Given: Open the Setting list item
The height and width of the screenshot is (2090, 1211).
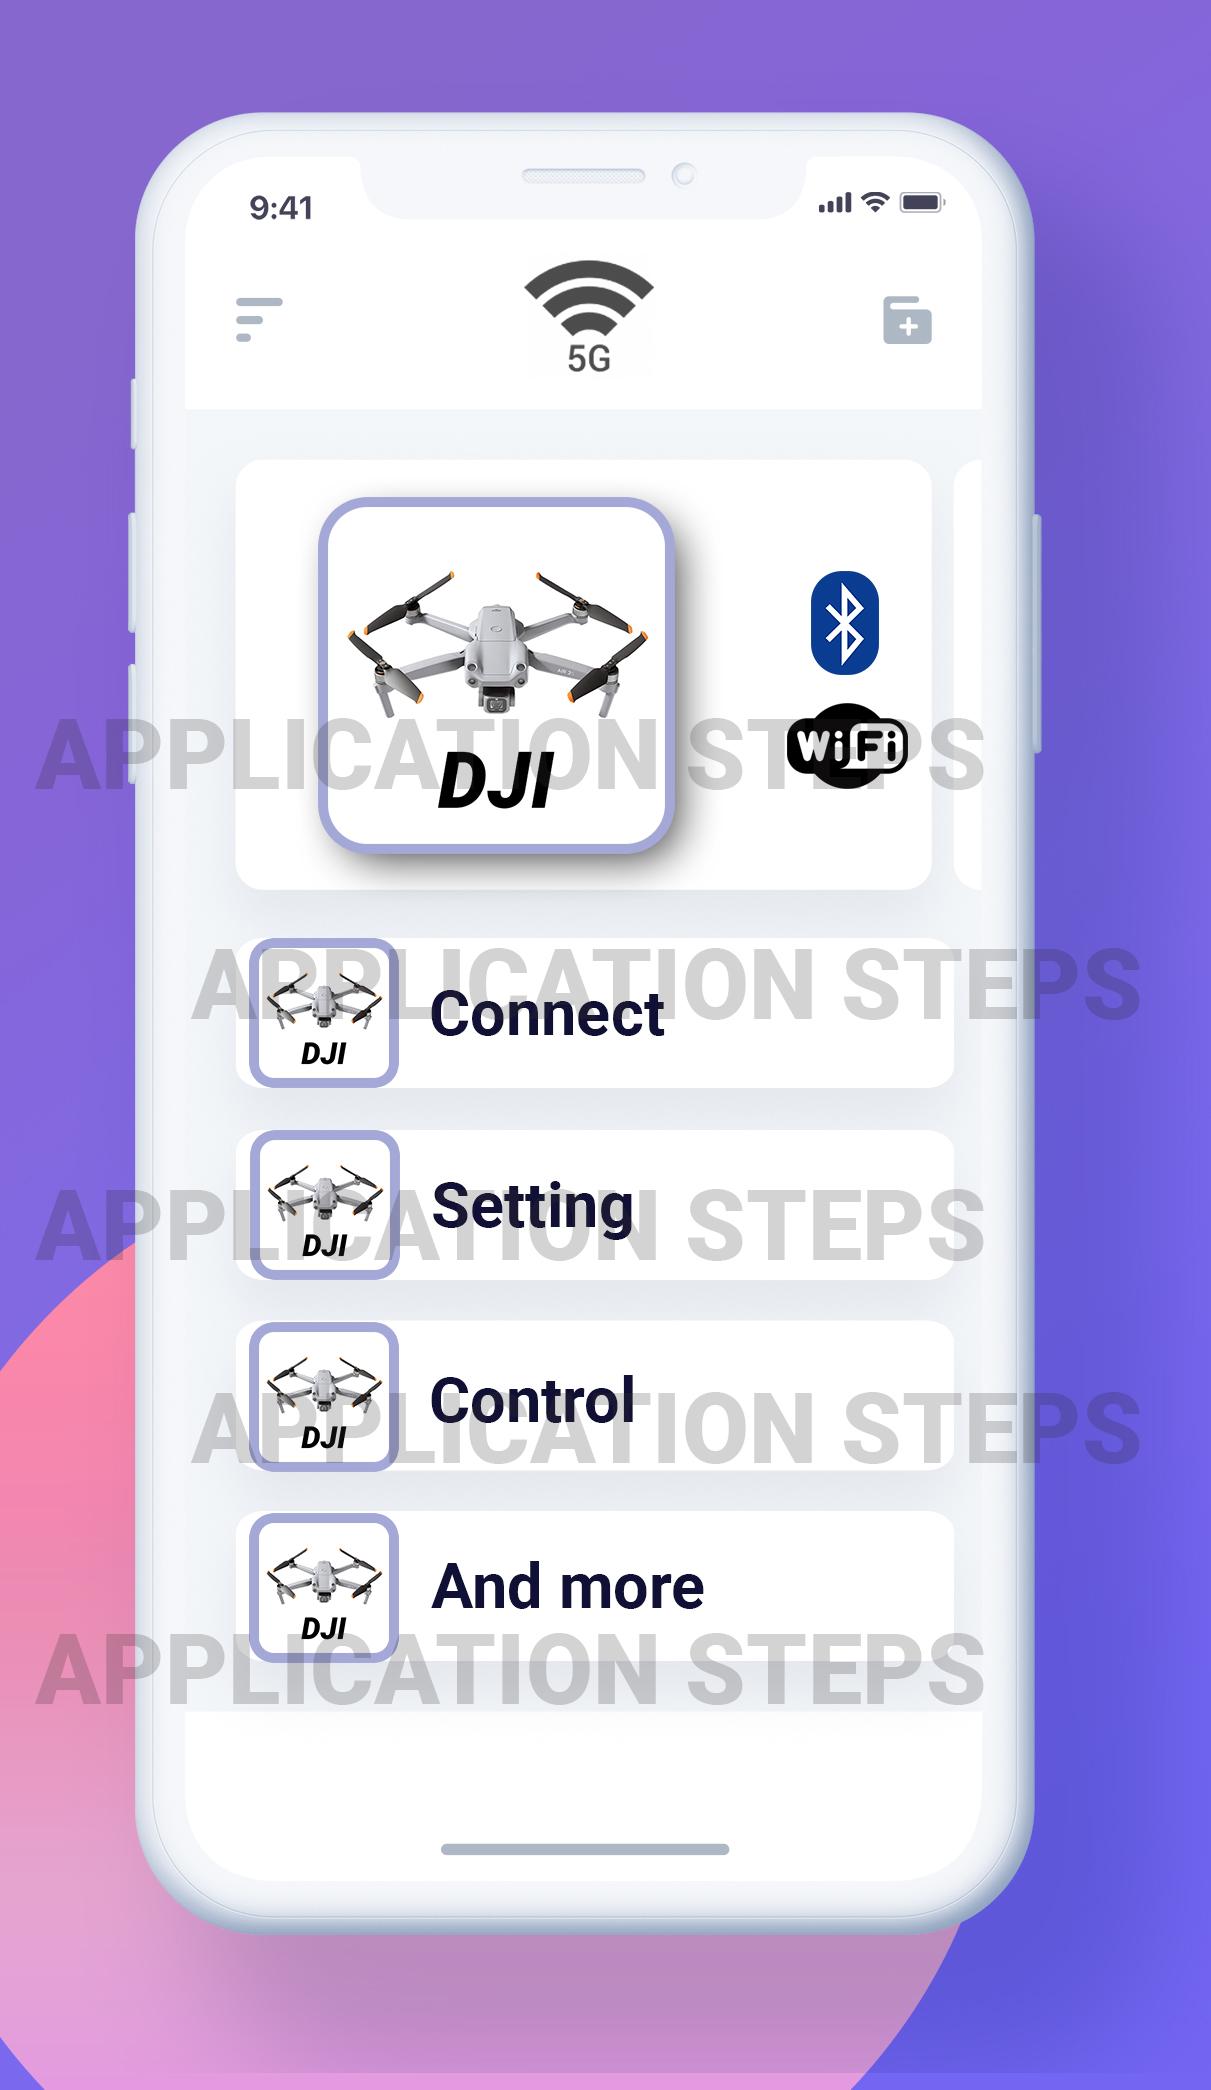Looking at the screenshot, I should [x=594, y=1205].
